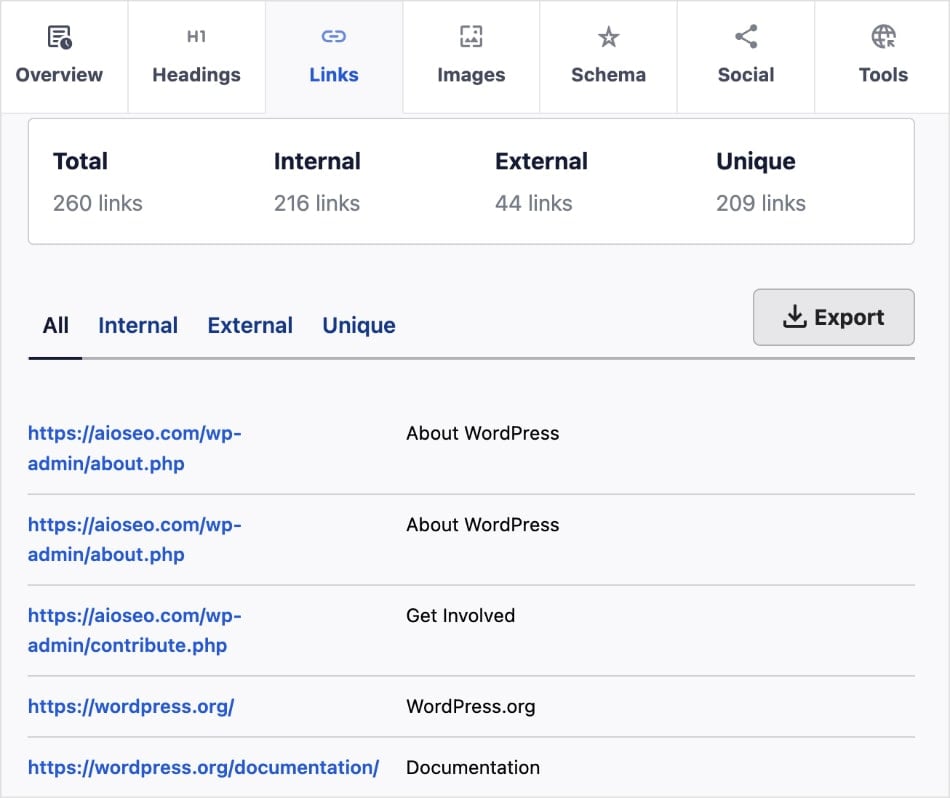This screenshot has width=950, height=798.
Task: Click the Tools globe icon
Action: pos(883,38)
